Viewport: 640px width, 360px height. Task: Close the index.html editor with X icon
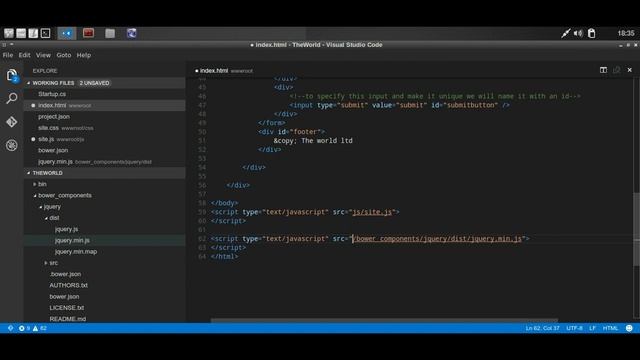click(x=629, y=70)
